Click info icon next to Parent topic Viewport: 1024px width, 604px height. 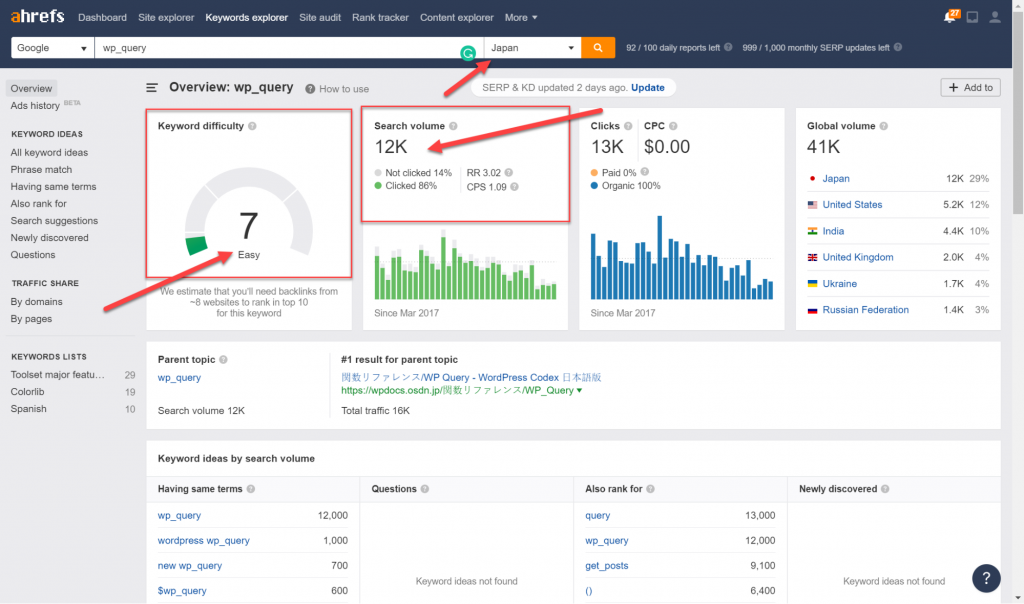223,360
